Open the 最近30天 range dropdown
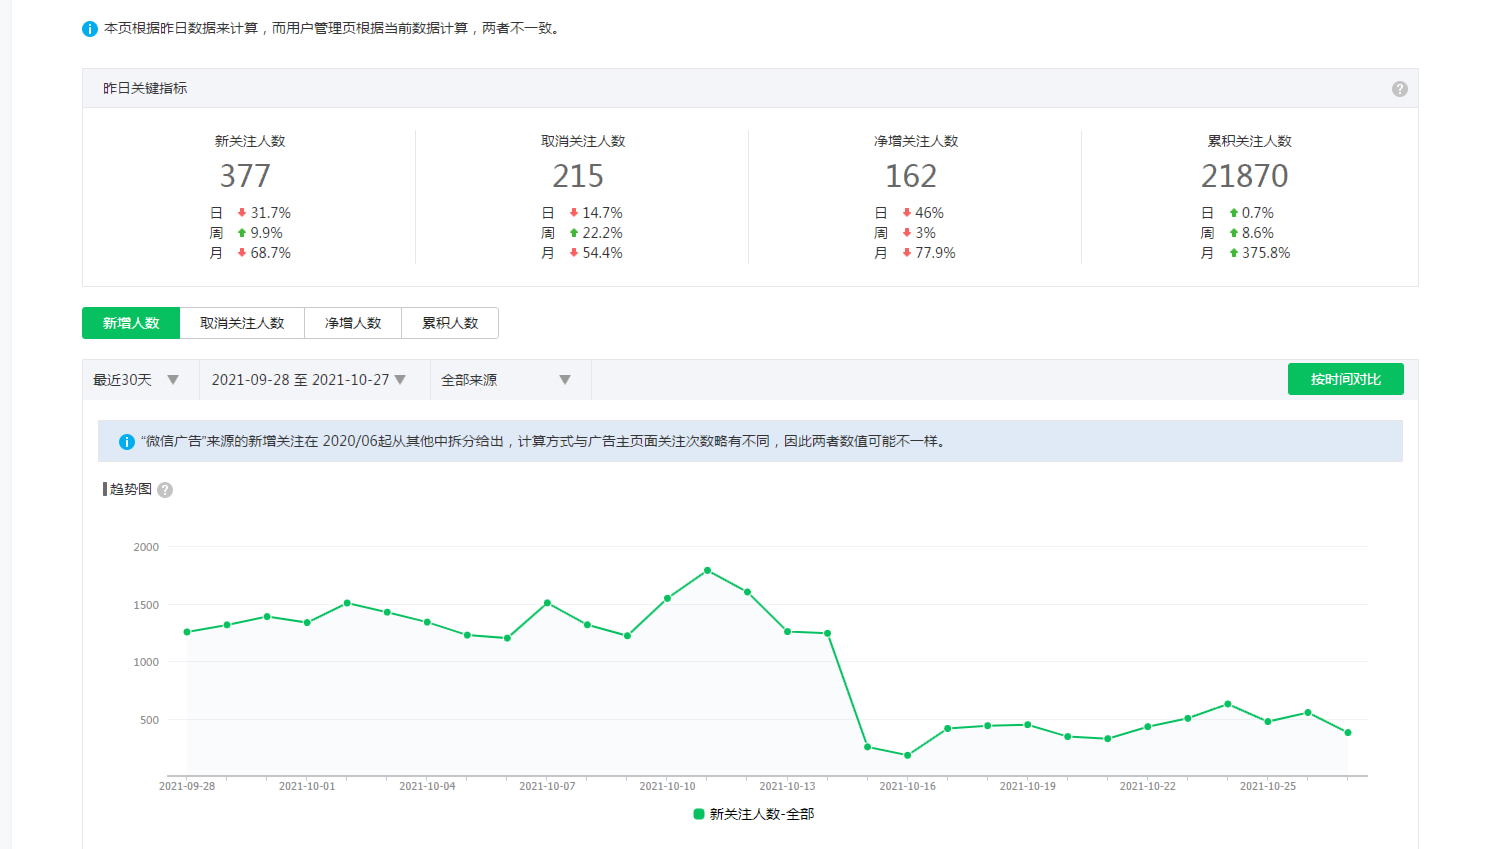Screen dimensions: 1486x849 coord(135,380)
